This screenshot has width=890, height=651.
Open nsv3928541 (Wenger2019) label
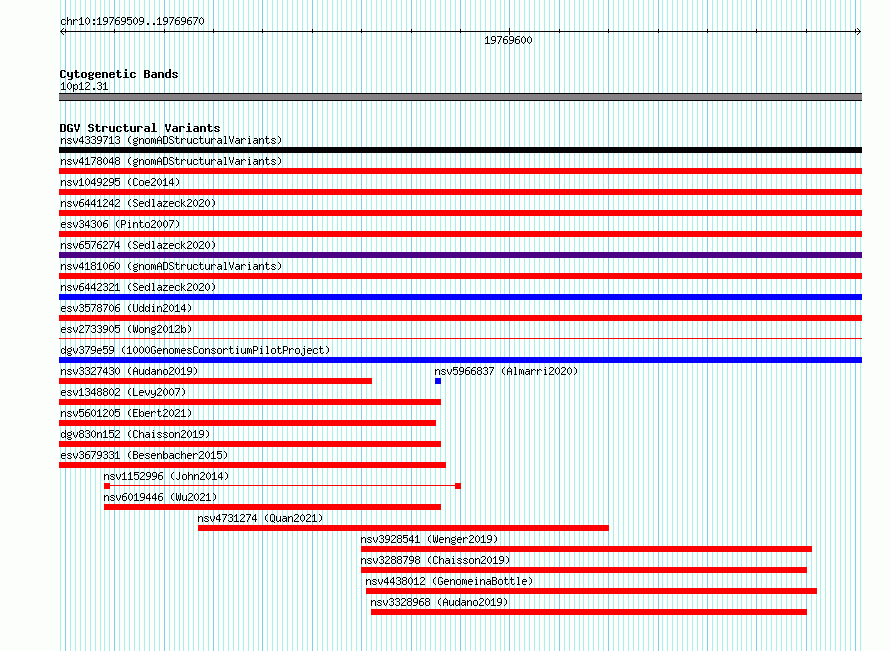coord(429,539)
